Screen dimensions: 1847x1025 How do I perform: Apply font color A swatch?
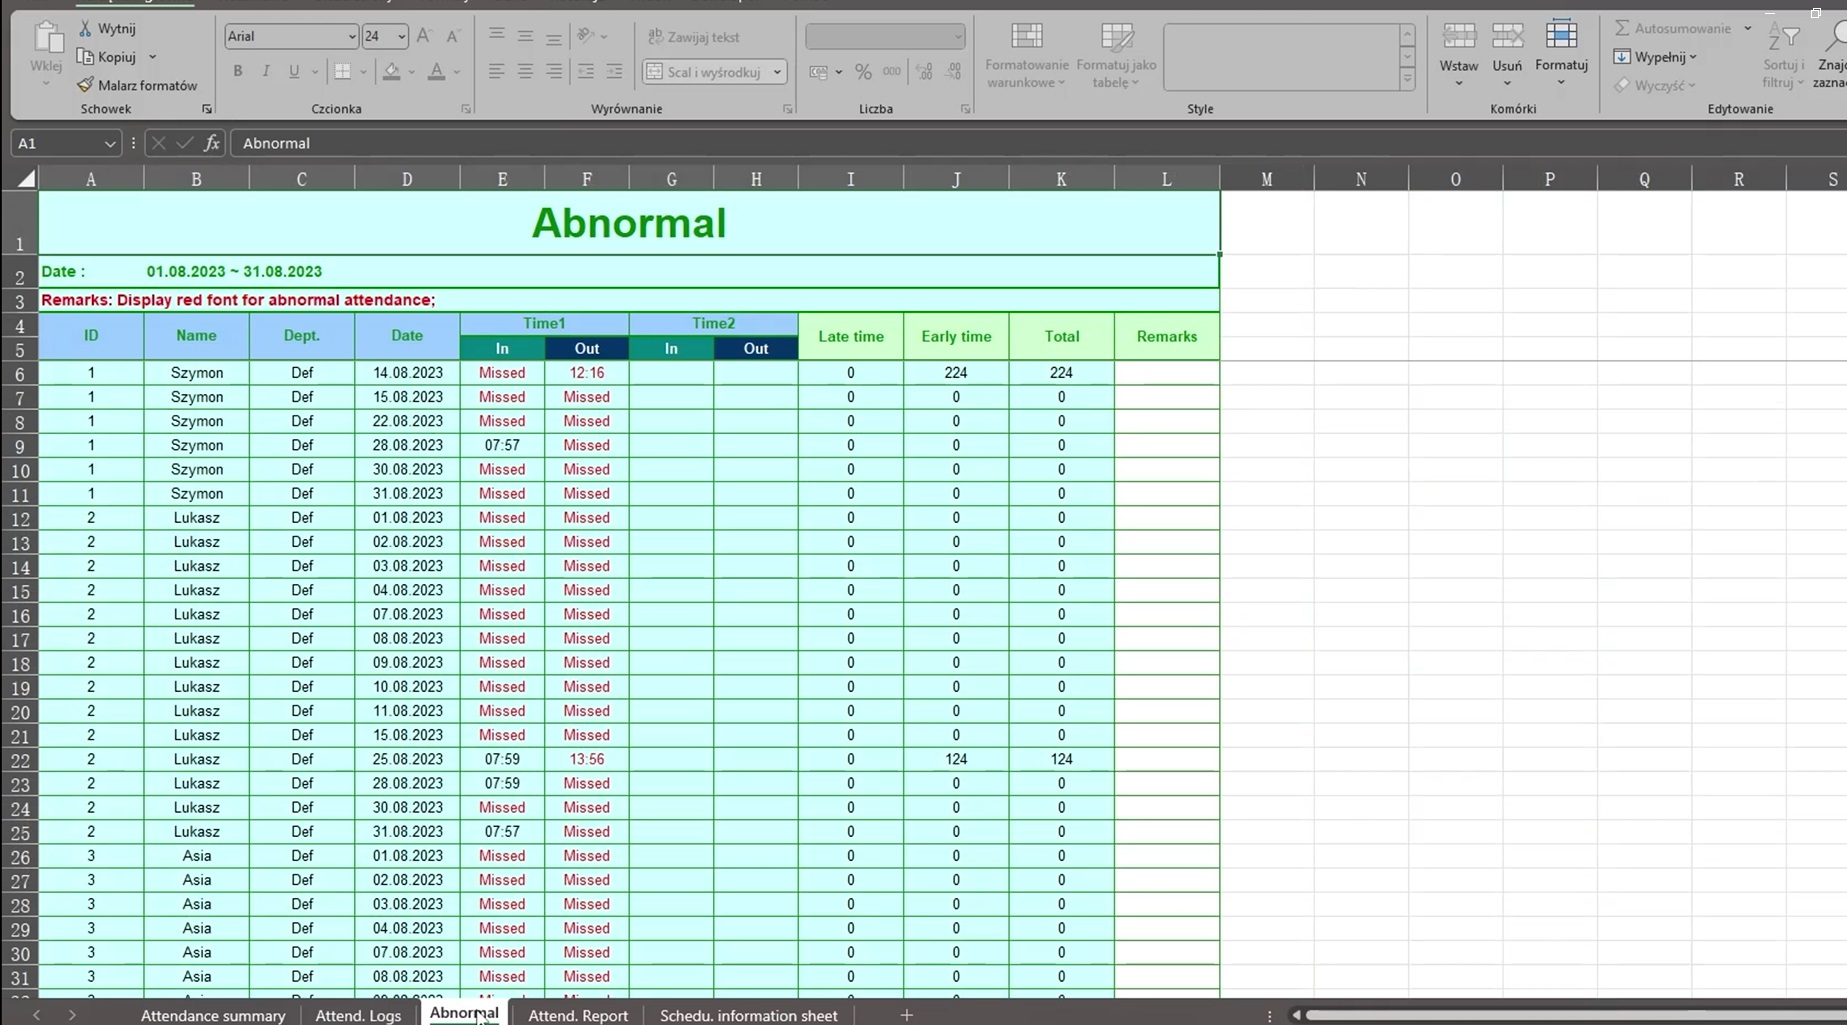pyautogui.click(x=436, y=71)
